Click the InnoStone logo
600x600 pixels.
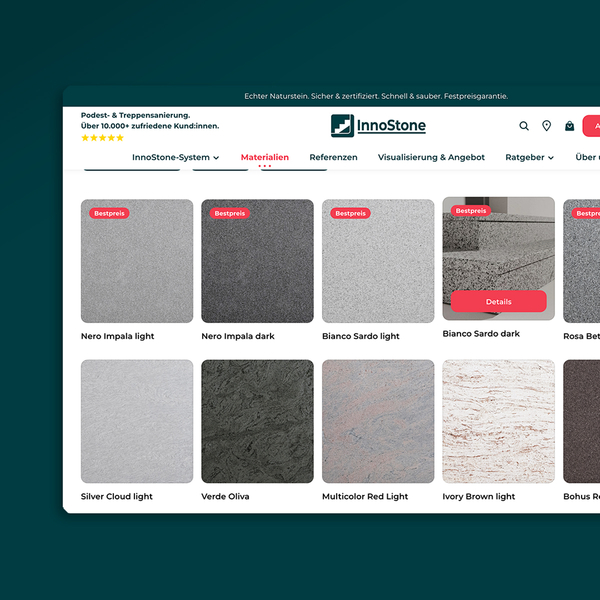[378, 126]
